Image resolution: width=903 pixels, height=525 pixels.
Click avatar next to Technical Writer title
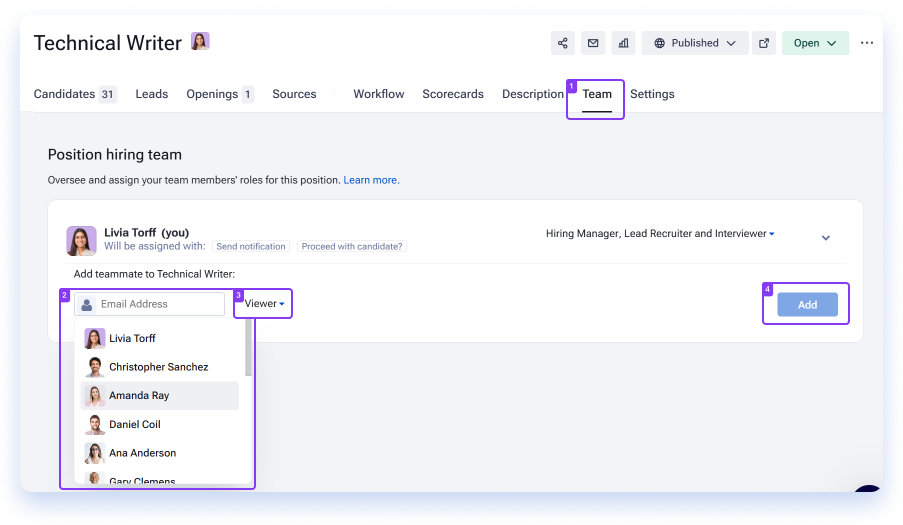(x=200, y=41)
